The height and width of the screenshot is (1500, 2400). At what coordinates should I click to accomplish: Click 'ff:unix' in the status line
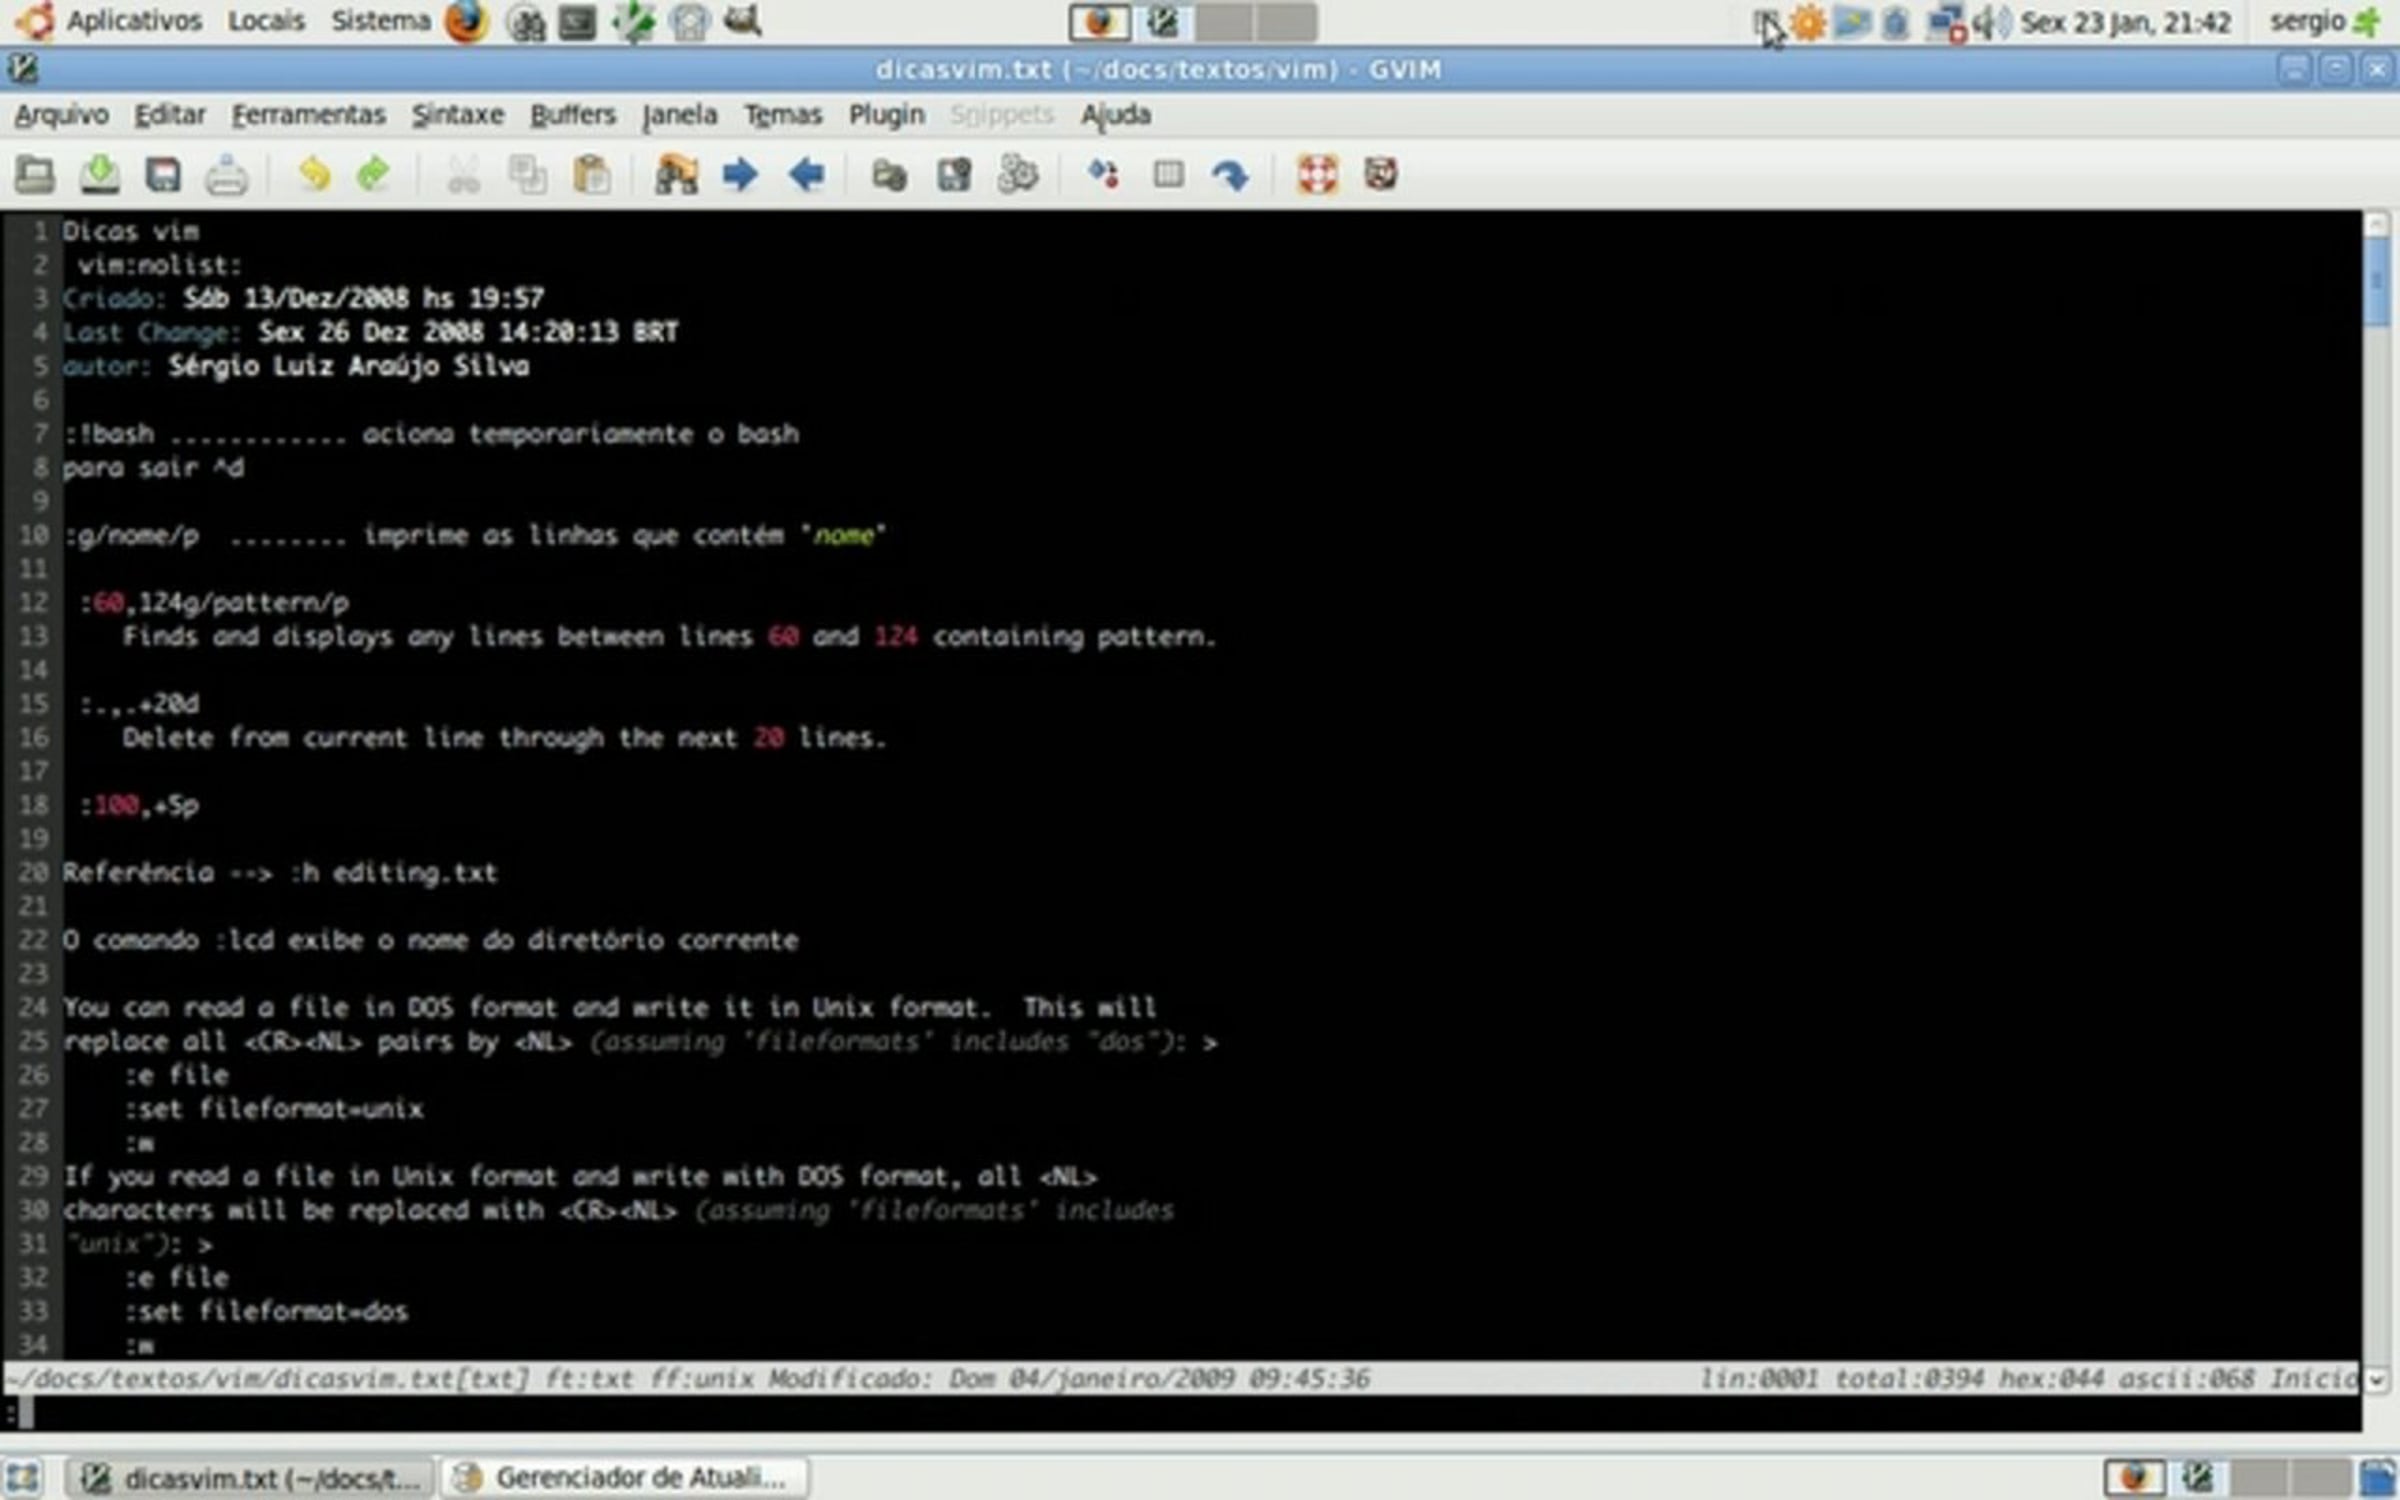(702, 1380)
